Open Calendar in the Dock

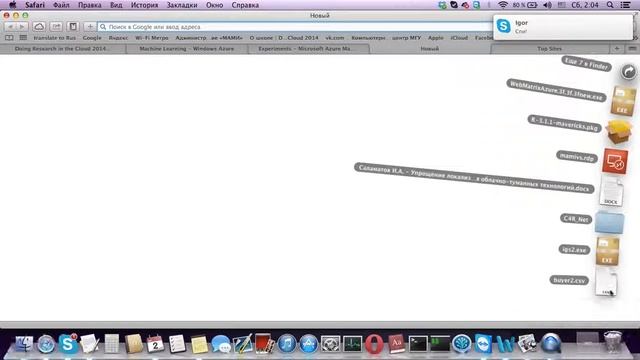pyautogui.click(x=155, y=344)
